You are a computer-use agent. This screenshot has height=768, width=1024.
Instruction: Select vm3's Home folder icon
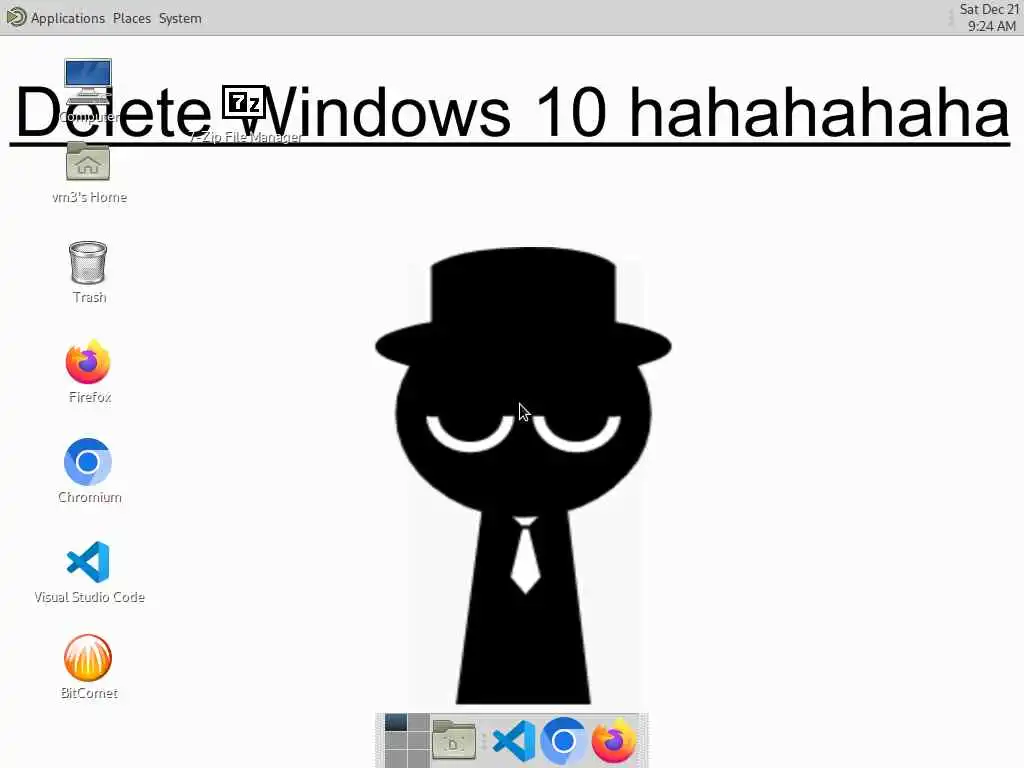(88, 163)
